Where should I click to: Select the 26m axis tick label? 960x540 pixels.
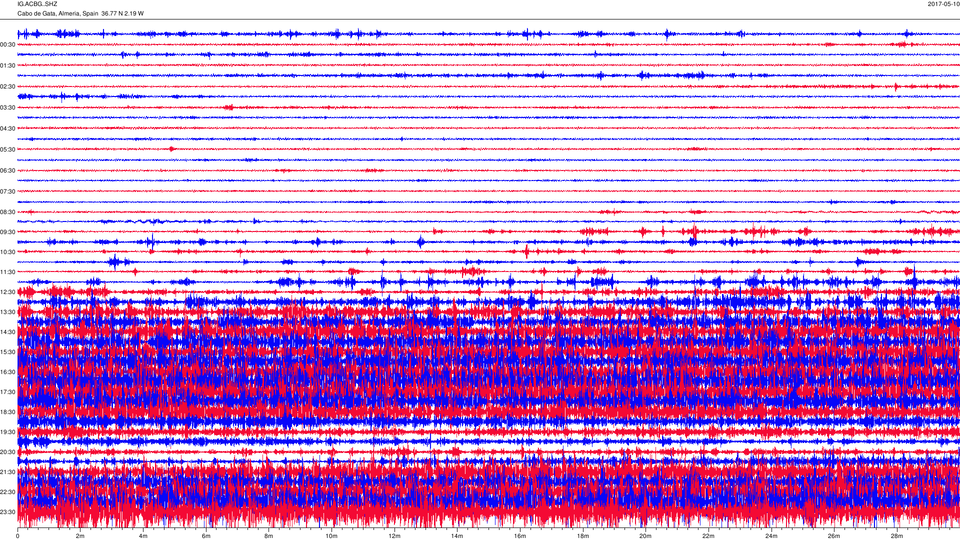833,536
